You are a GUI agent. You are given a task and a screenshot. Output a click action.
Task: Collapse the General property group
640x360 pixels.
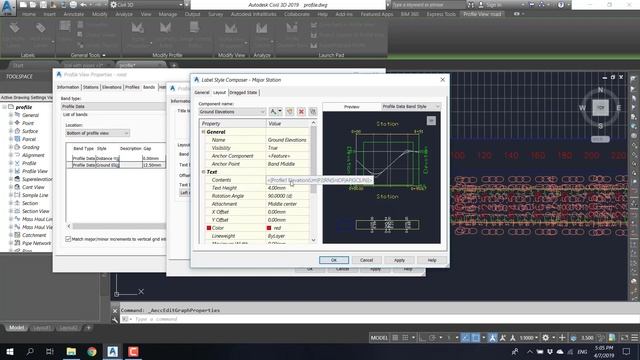203,132
